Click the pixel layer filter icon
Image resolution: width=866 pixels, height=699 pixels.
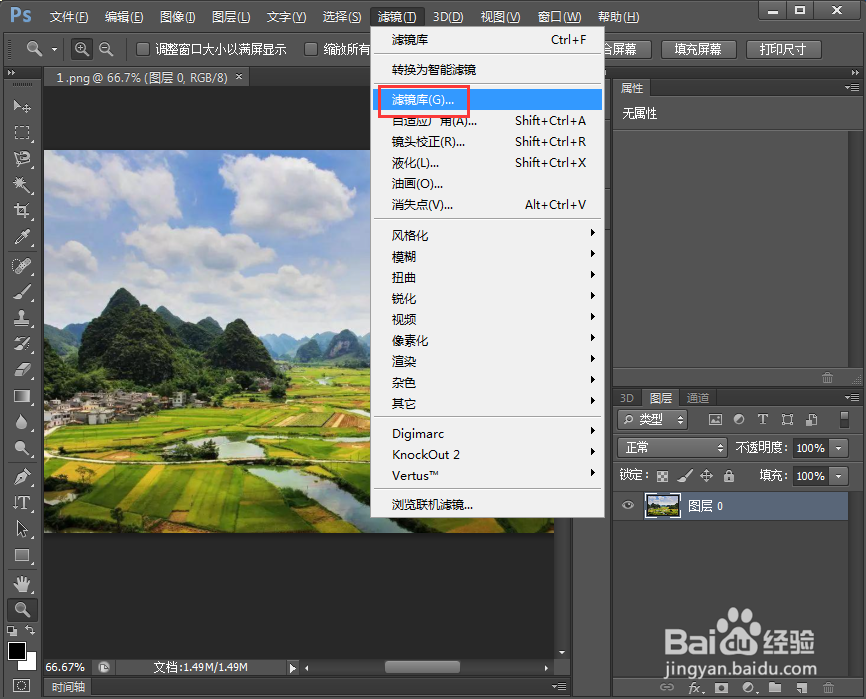[x=715, y=420]
